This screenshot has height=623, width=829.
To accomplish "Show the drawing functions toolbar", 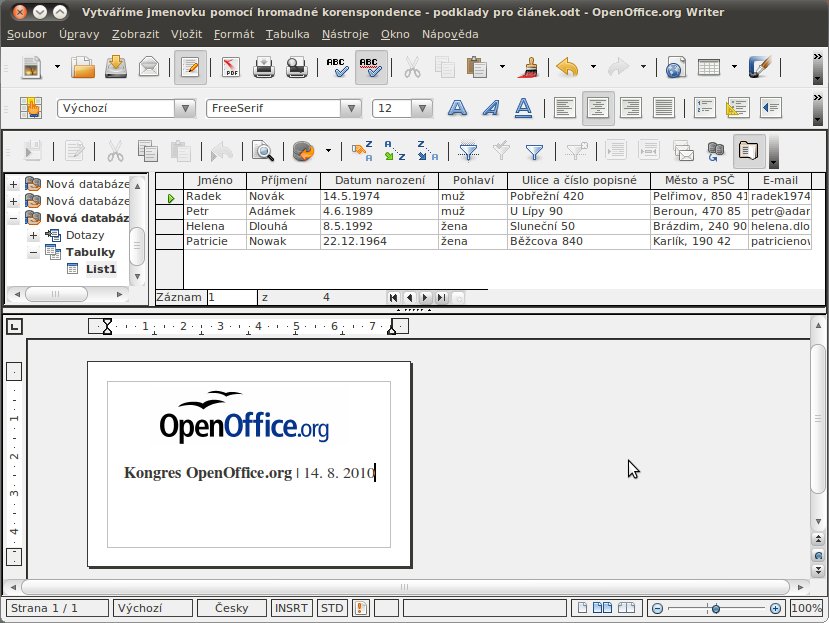I will 761,68.
